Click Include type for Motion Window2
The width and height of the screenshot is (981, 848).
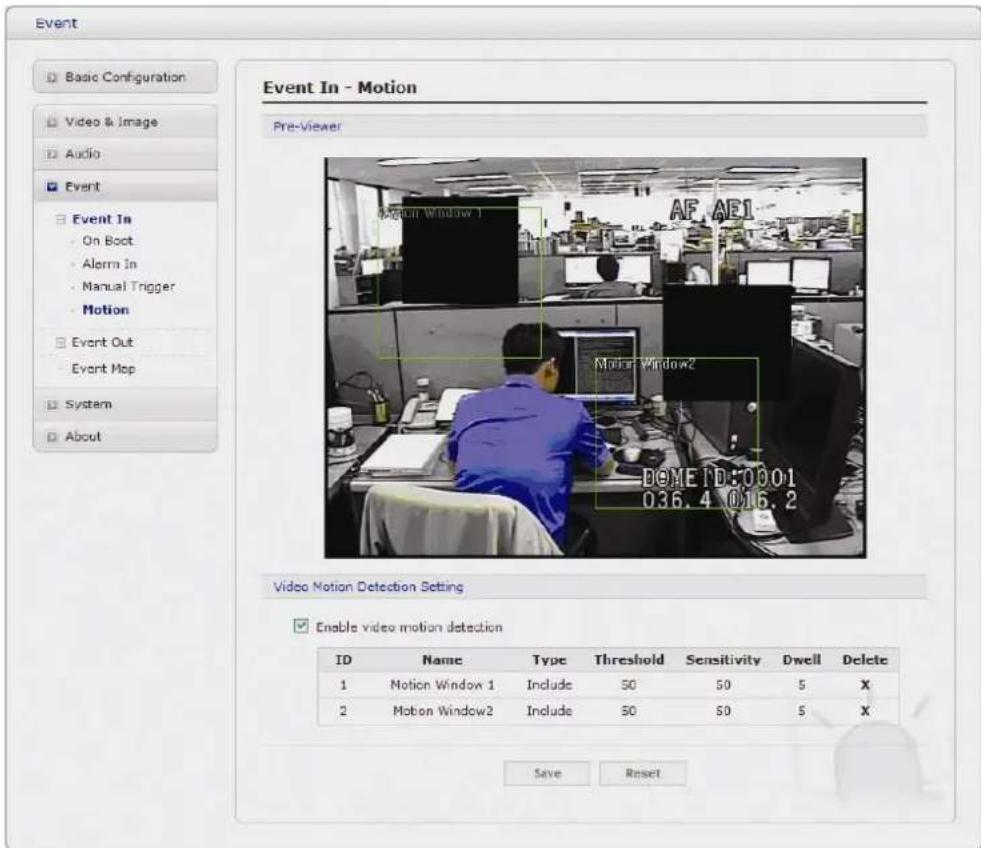pos(549,711)
